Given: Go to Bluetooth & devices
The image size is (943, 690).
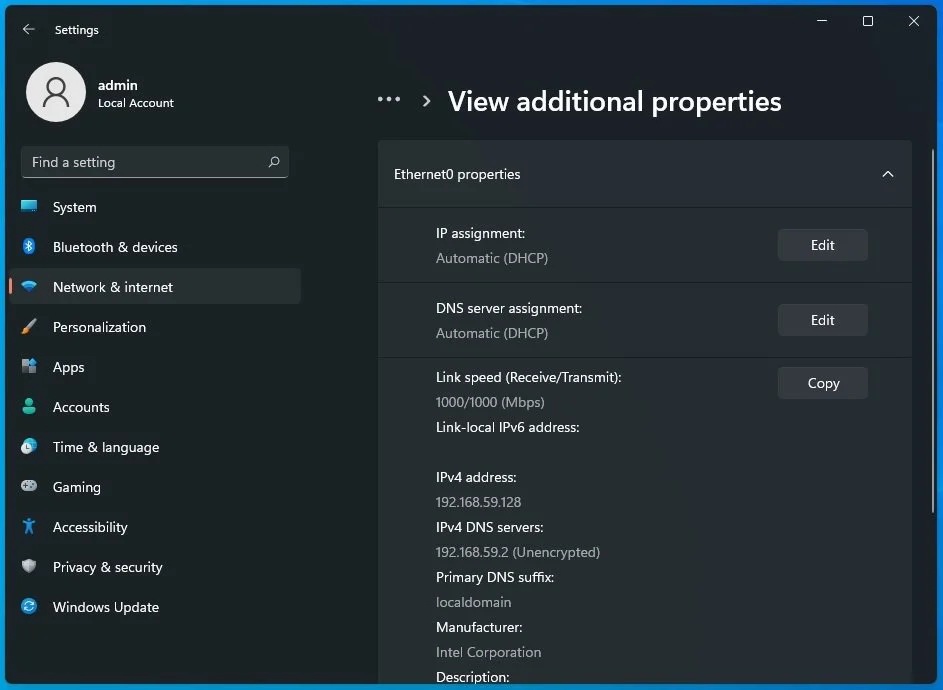Looking at the screenshot, I should pos(155,247).
